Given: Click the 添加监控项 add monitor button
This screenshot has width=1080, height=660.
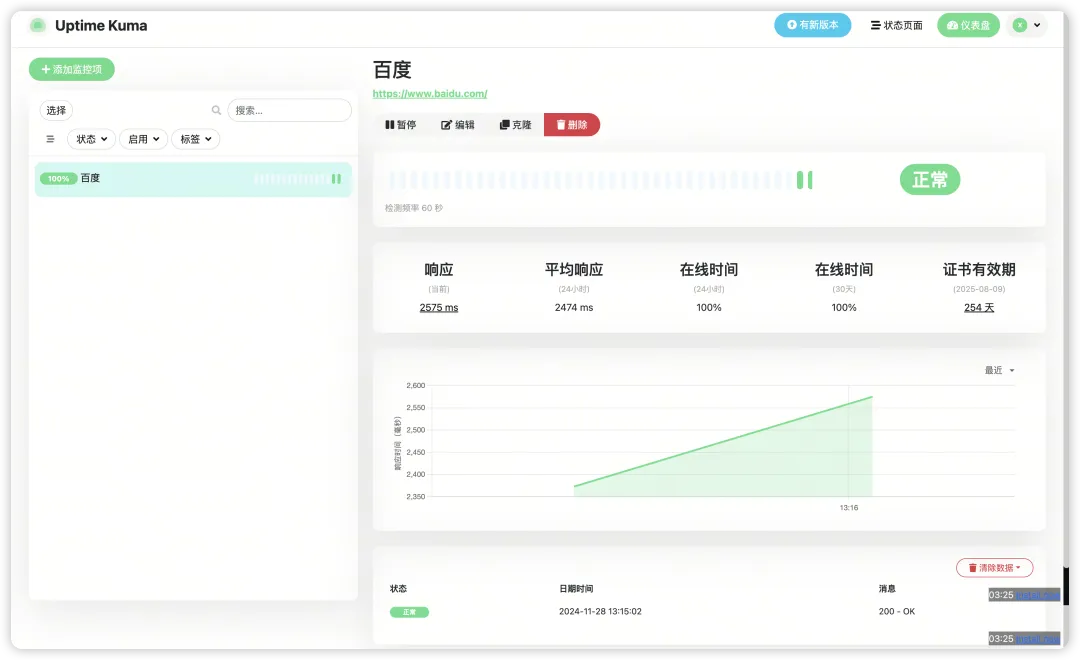Looking at the screenshot, I should [72, 69].
